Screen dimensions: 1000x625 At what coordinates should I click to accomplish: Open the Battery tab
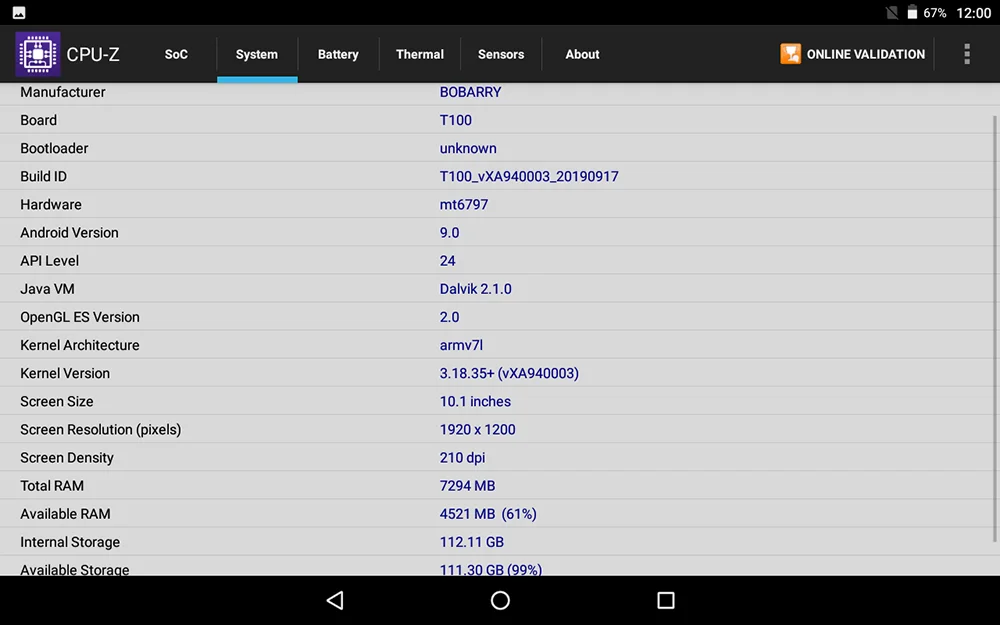click(338, 54)
